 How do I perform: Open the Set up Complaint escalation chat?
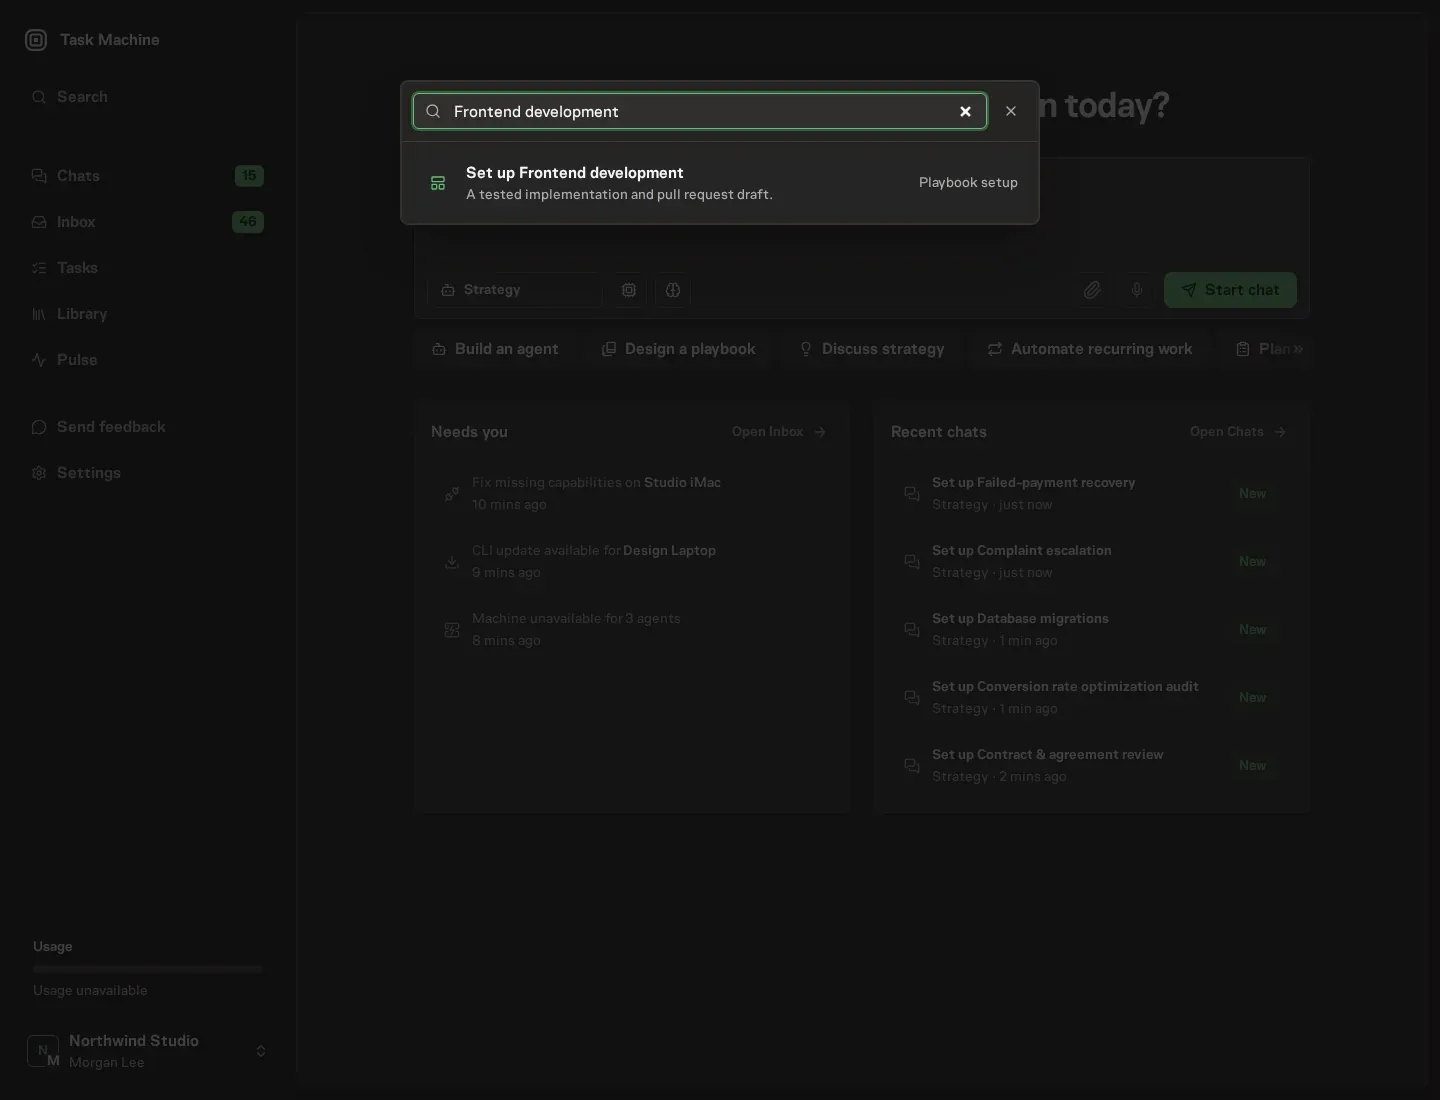coord(1092,561)
